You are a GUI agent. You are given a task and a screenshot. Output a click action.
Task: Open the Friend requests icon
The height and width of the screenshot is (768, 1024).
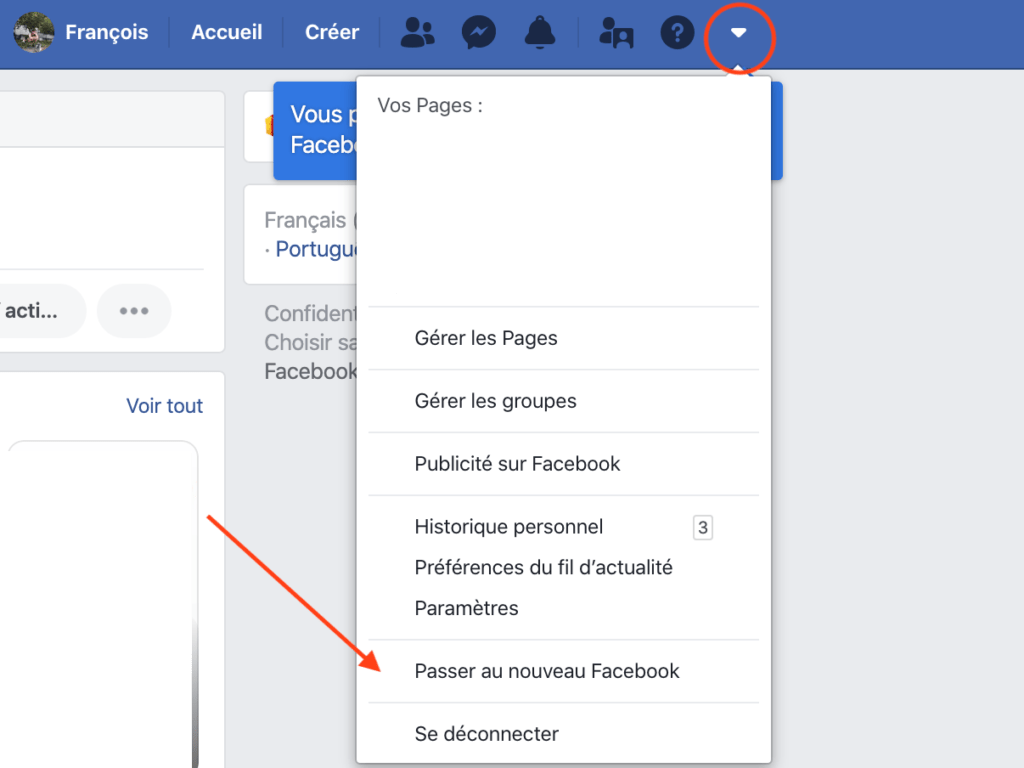click(417, 33)
